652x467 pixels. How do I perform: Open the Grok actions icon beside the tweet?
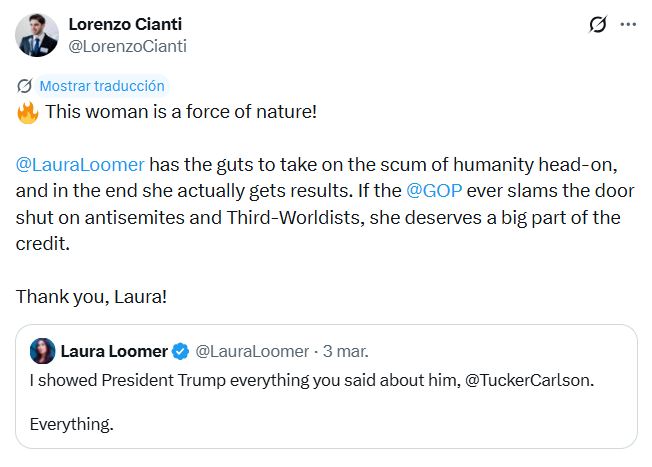[599, 24]
